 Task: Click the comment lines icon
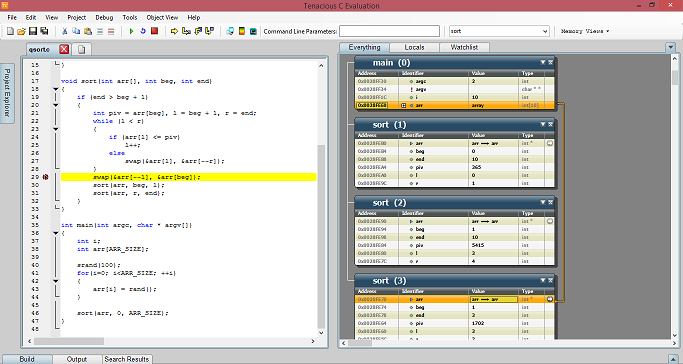(100, 31)
